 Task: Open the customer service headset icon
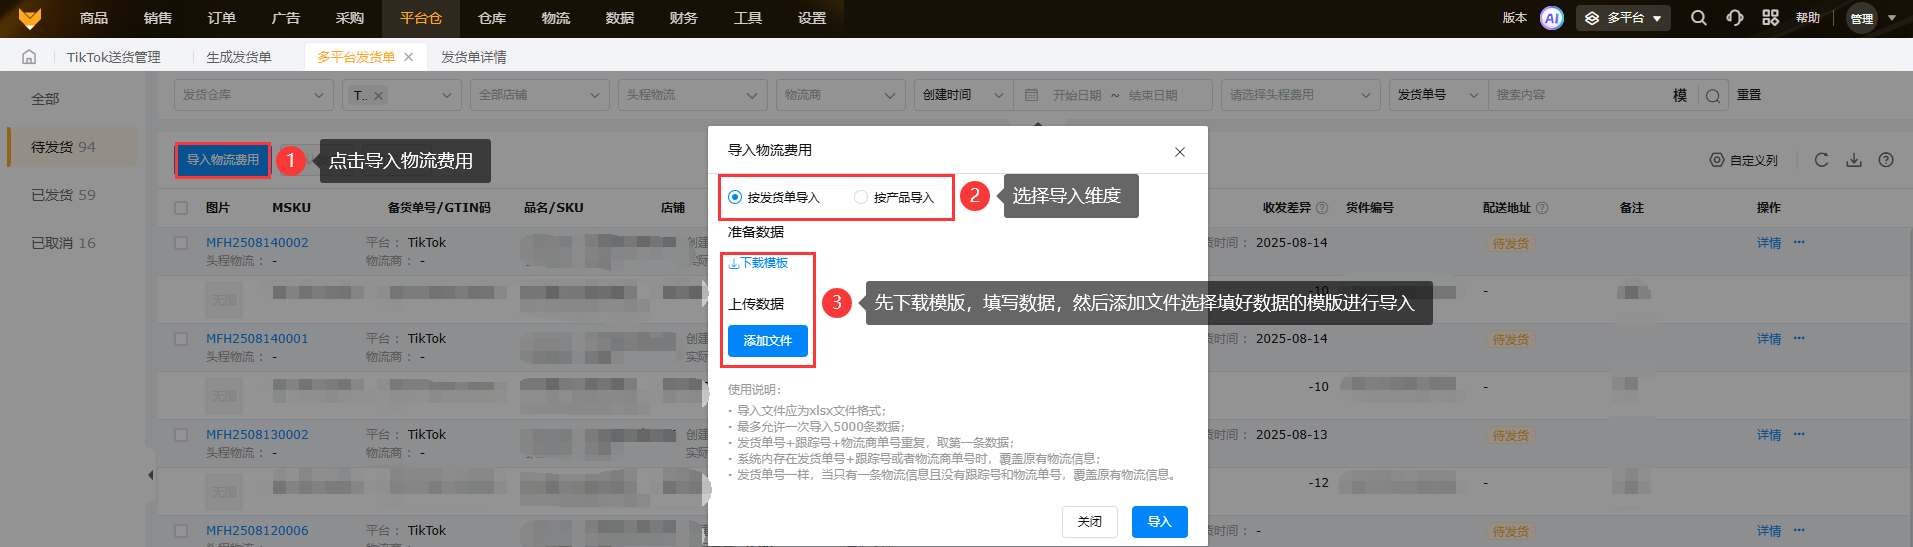(x=1734, y=18)
